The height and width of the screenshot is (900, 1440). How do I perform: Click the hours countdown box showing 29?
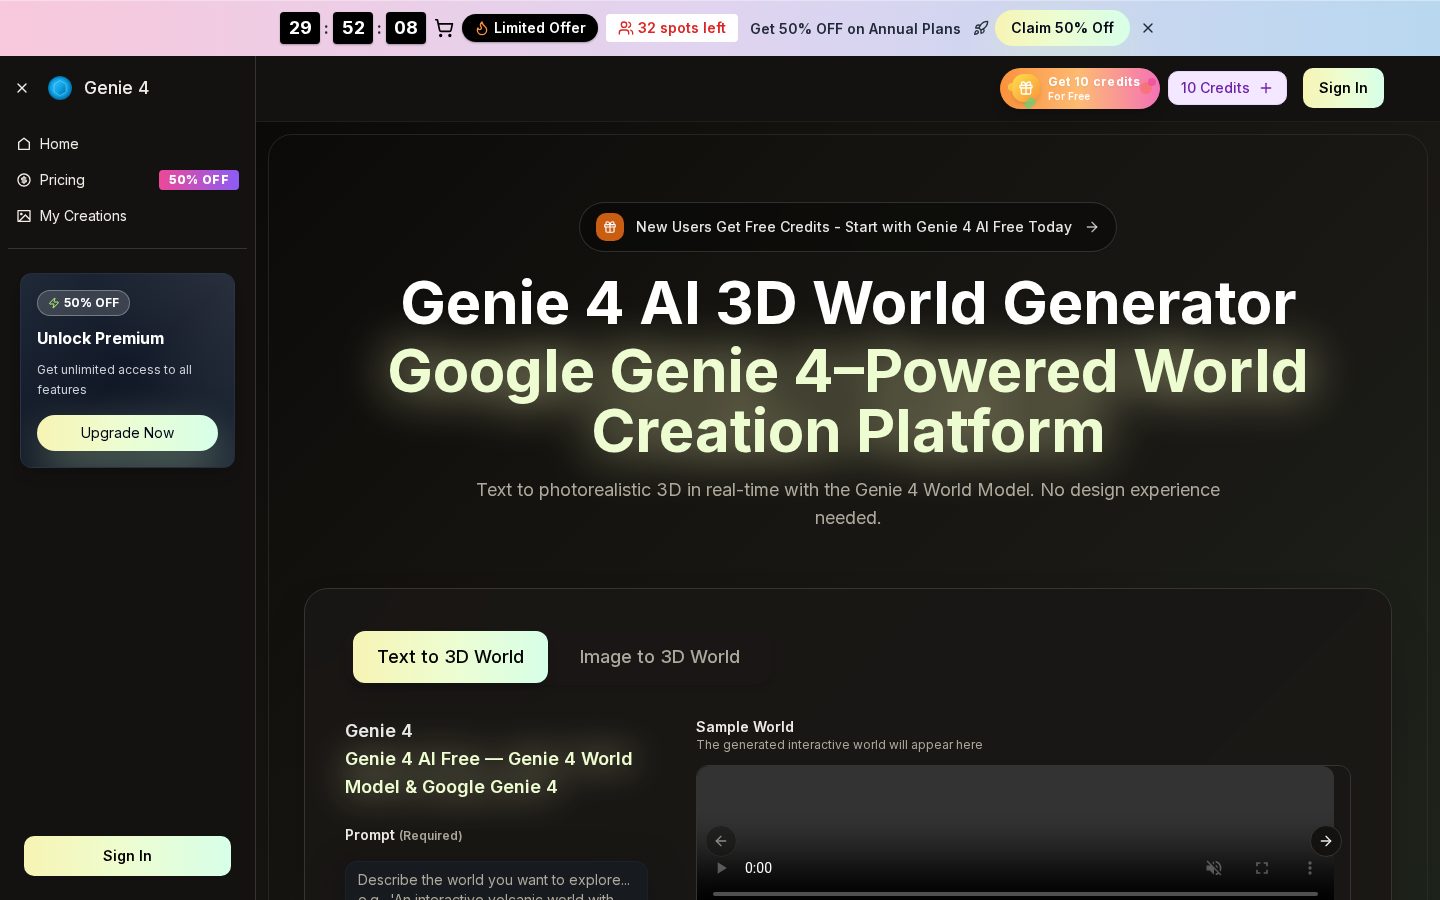click(300, 28)
